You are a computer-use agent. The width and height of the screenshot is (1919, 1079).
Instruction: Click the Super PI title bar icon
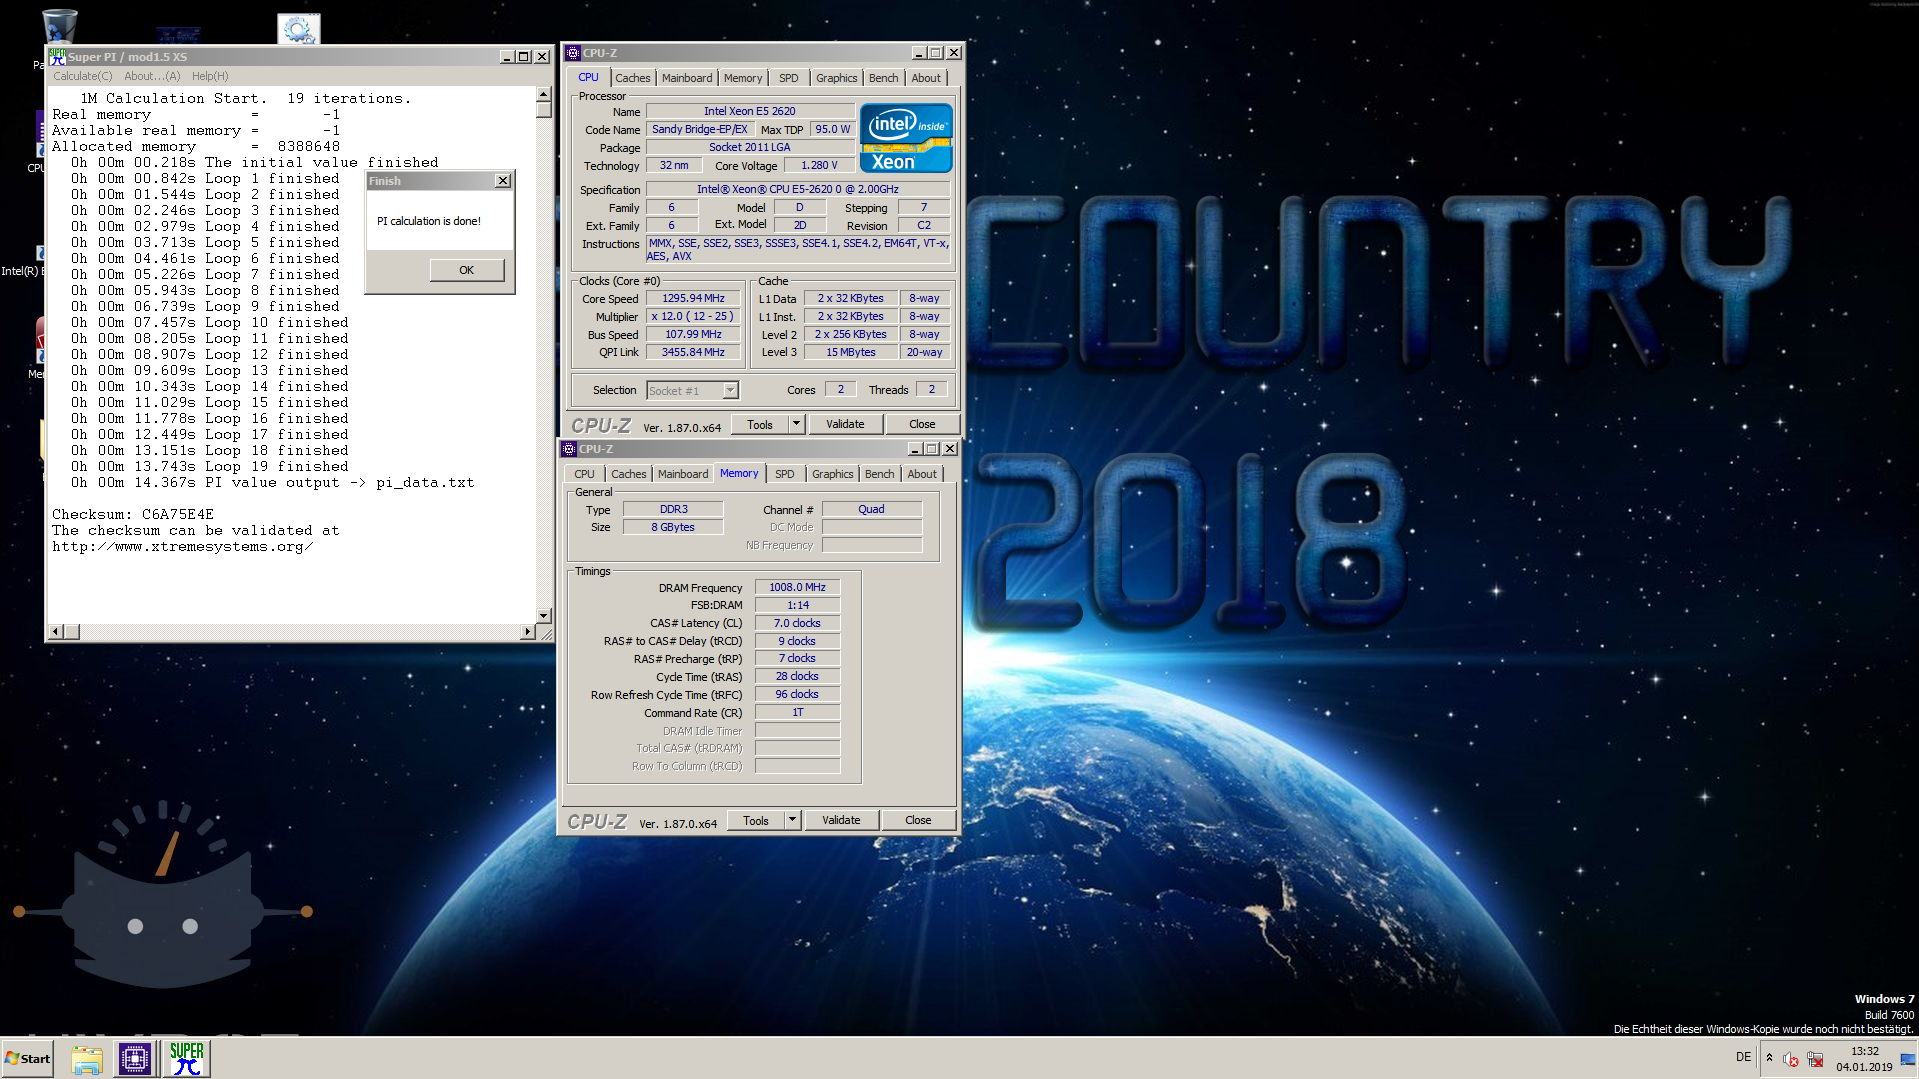click(x=57, y=57)
